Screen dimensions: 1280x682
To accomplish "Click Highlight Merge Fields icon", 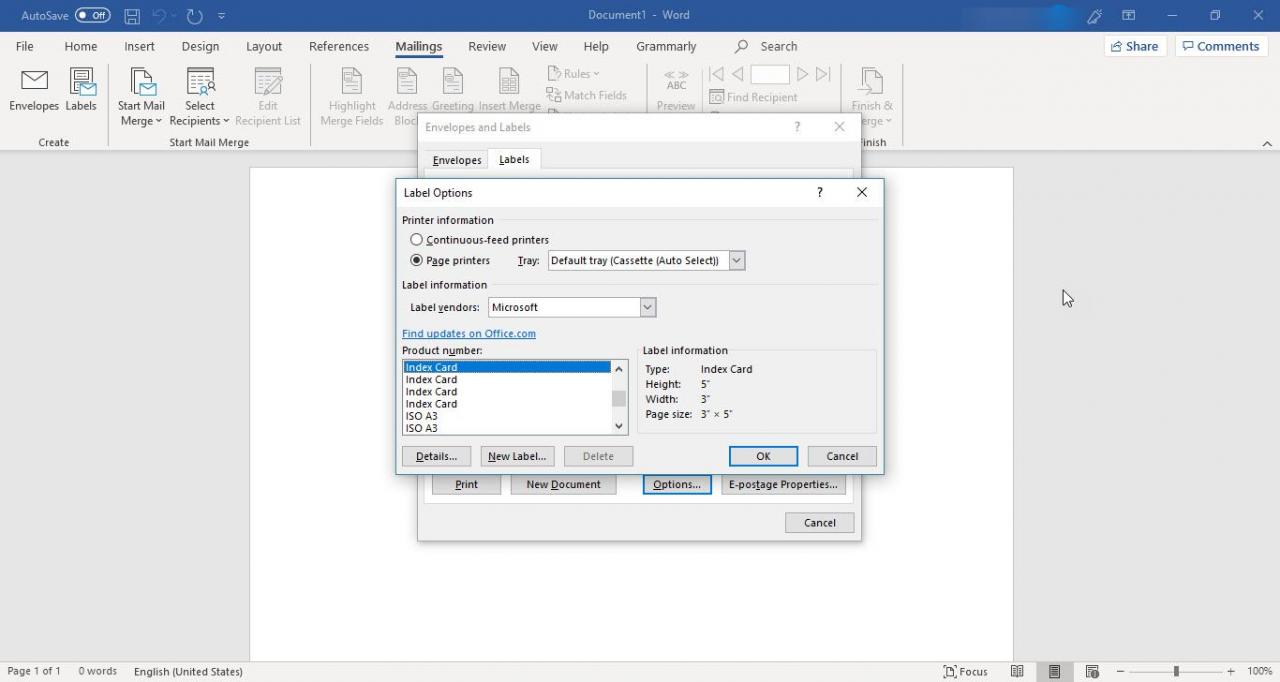I will tap(352, 97).
